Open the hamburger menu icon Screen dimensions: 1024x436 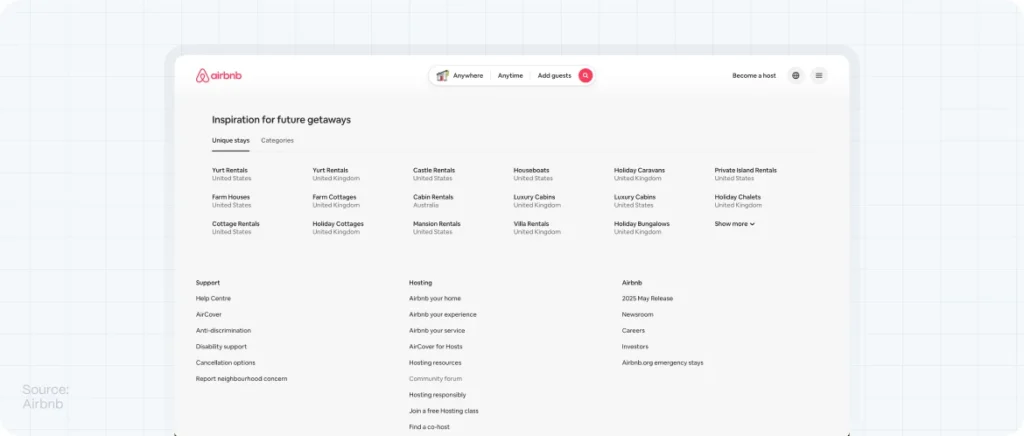click(x=819, y=75)
